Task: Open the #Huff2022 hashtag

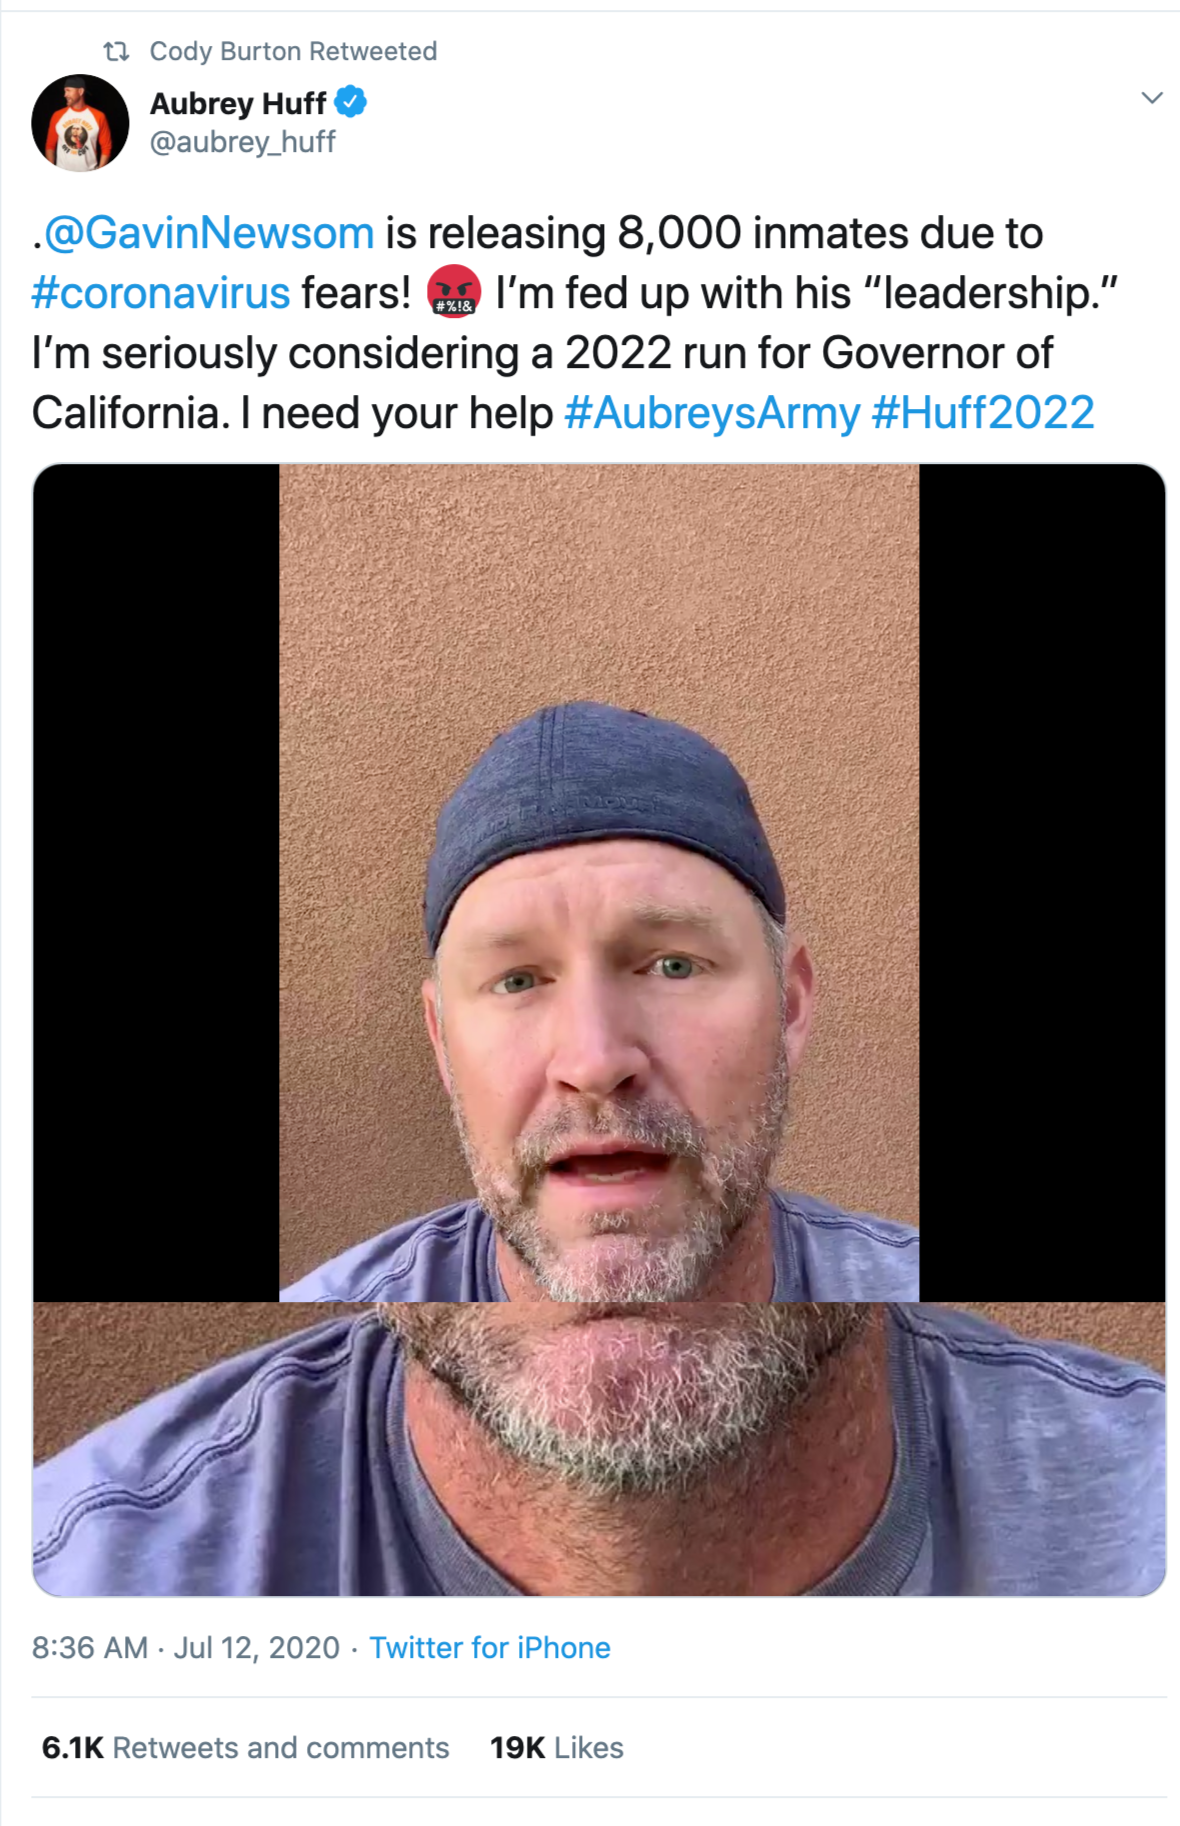Action: [983, 413]
